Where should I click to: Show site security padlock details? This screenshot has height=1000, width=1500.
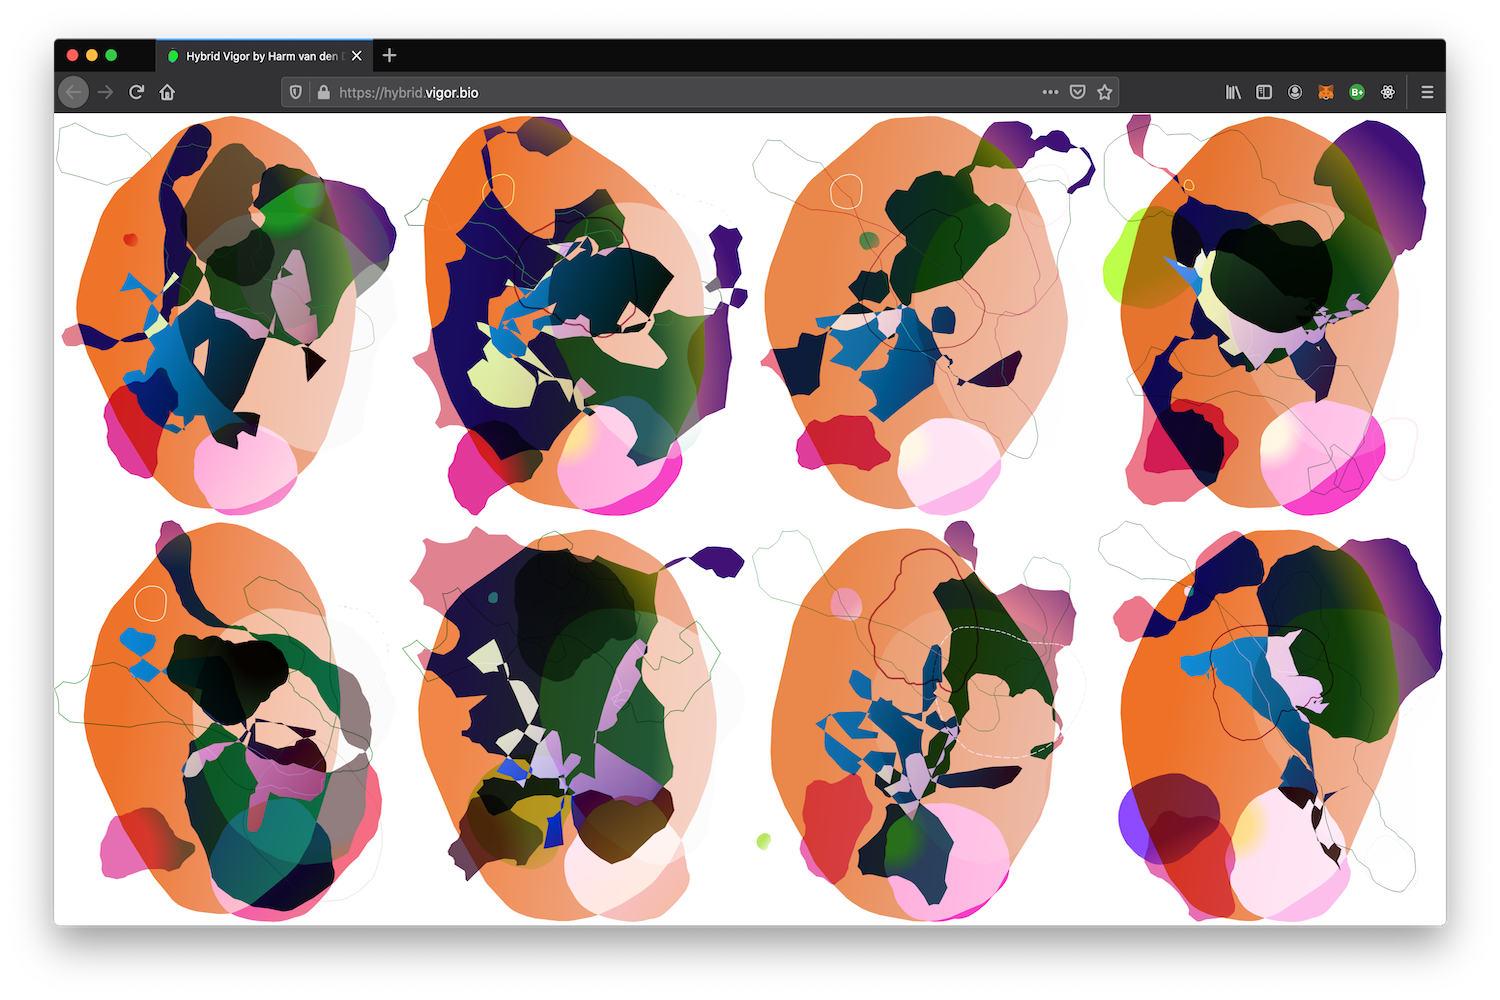(x=323, y=92)
